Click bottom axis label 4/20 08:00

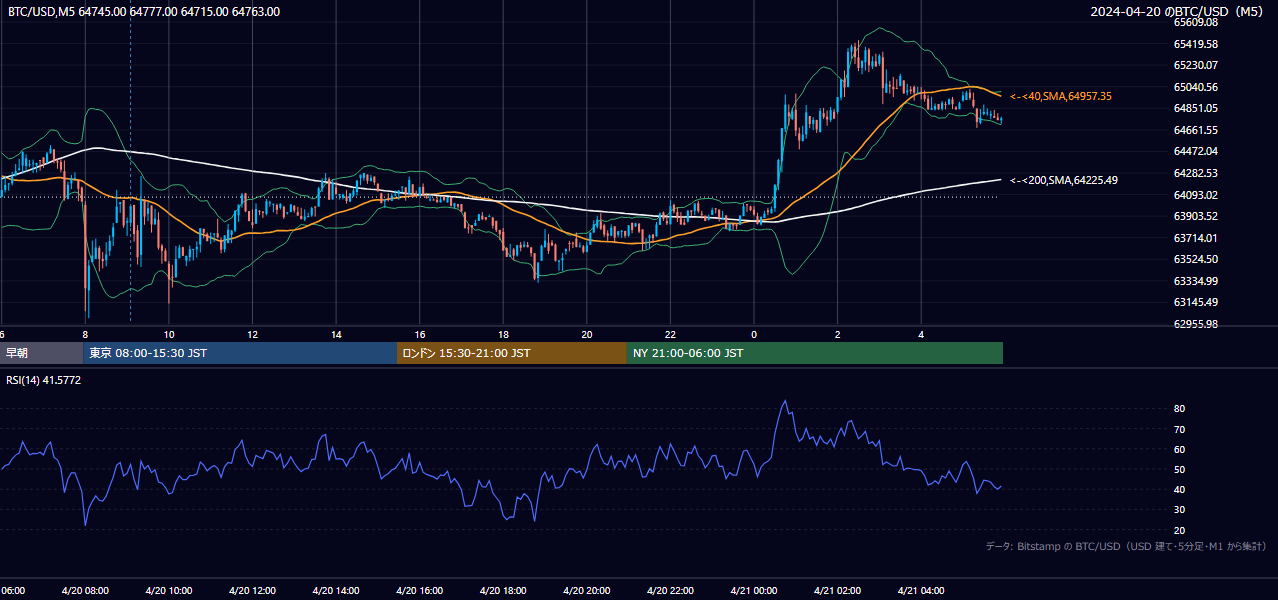tap(85, 591)
